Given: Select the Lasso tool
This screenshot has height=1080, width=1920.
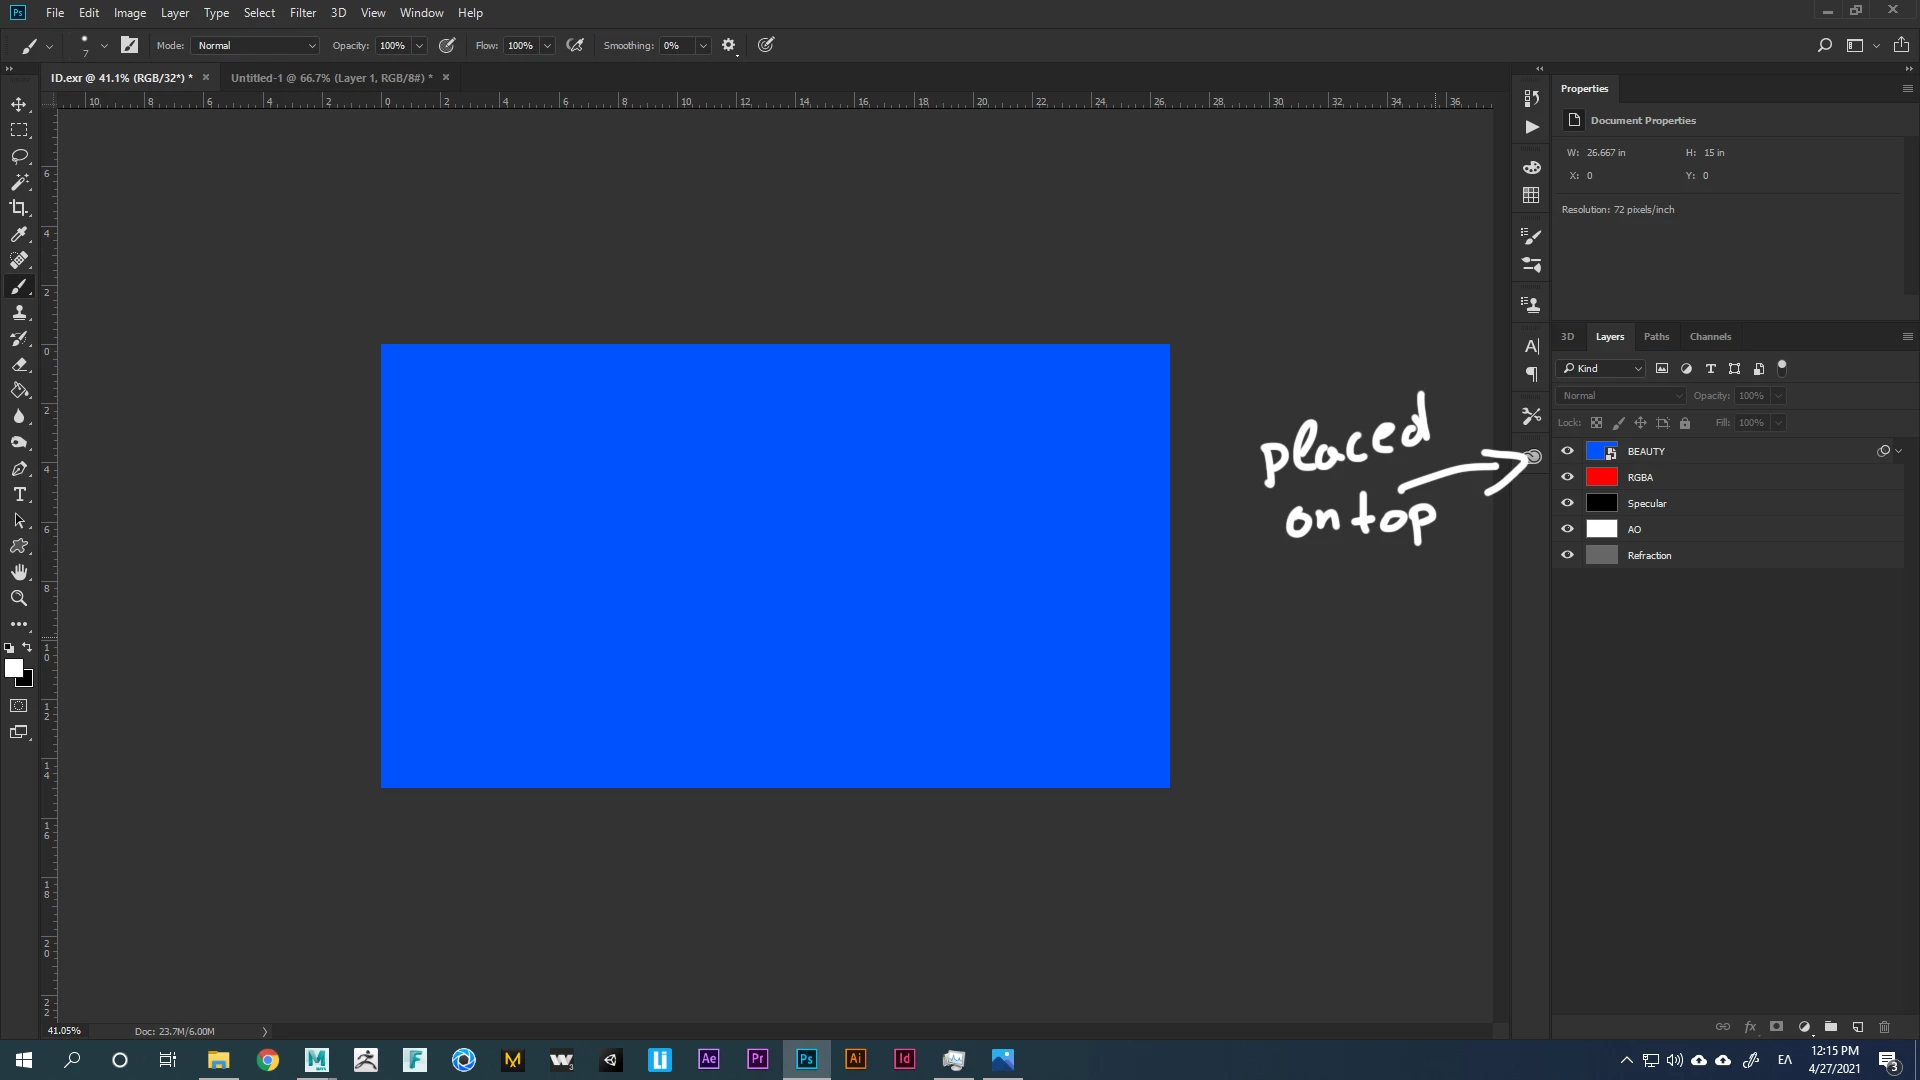Looking at the screenshot, I should pyautogui.click(x=19, y=156).
